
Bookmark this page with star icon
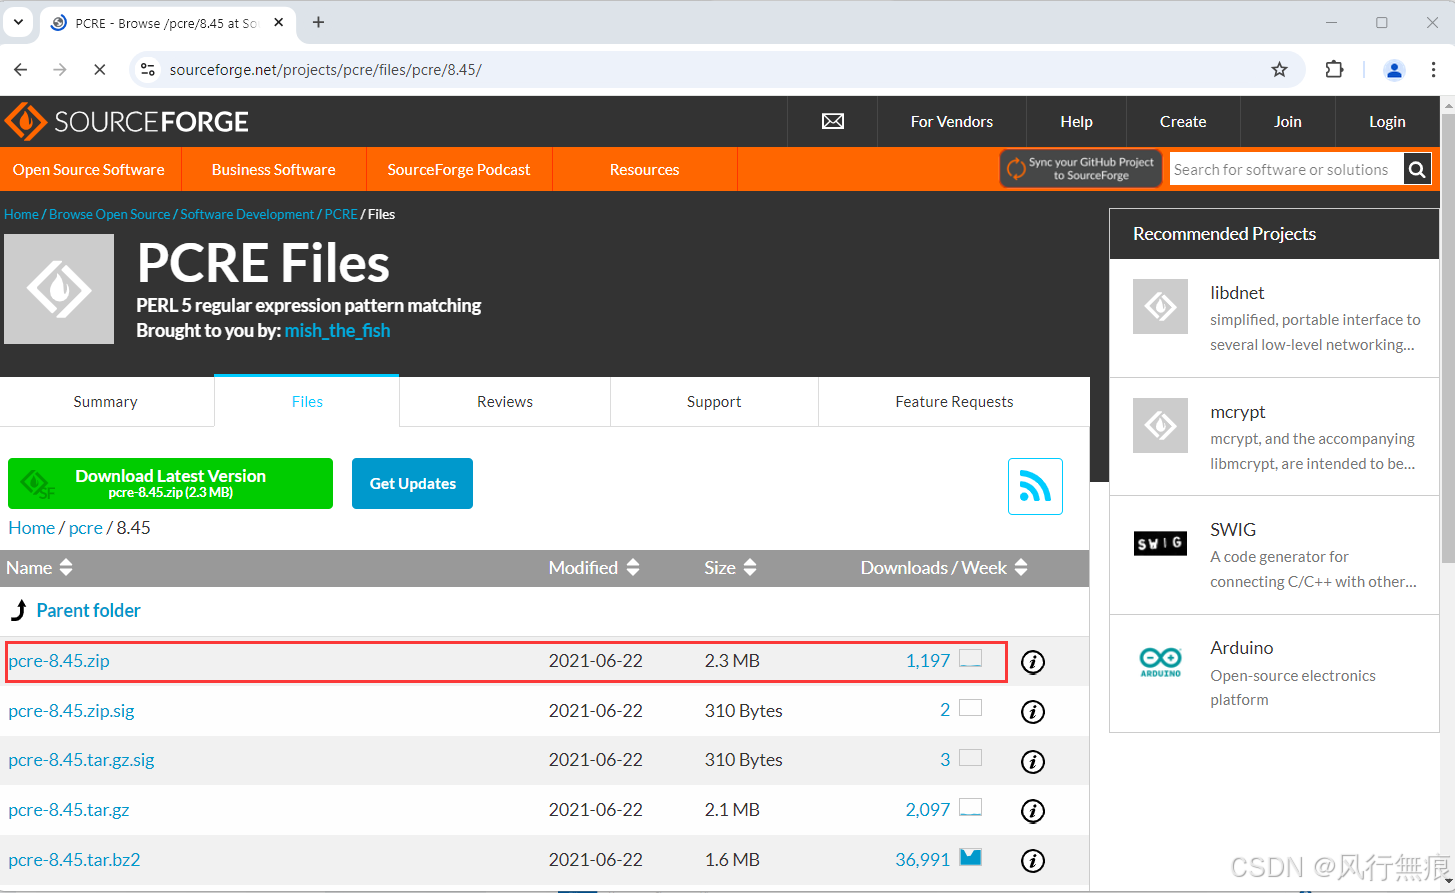(x=1279, y=69)
